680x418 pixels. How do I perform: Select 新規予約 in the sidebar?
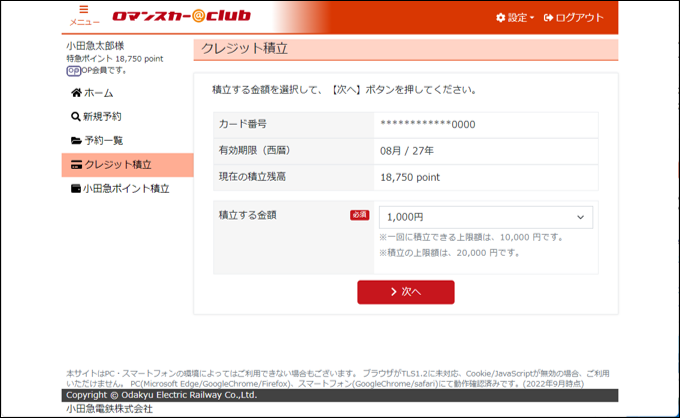tap(103, 117)
